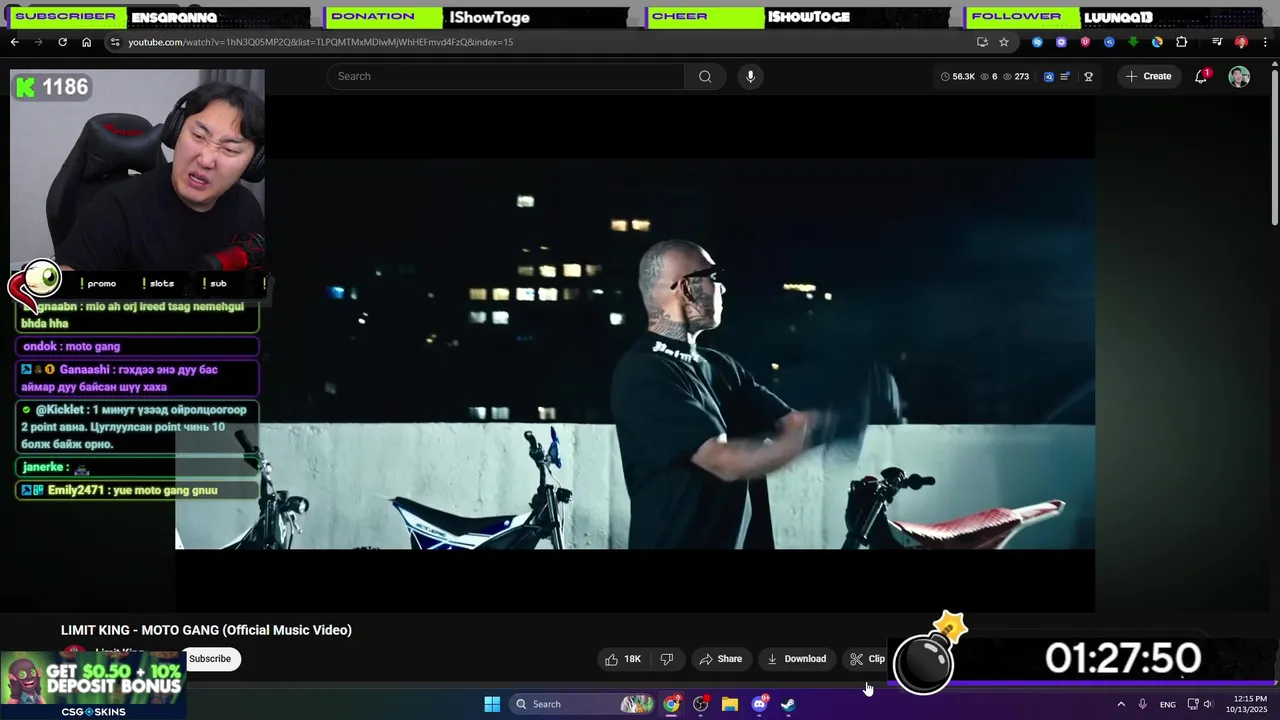The width and height of the screenshot is (1280, 720).
Task: Click the 56.3K channel stats counter
Action: pyautogui.click(x=958, y=76)
